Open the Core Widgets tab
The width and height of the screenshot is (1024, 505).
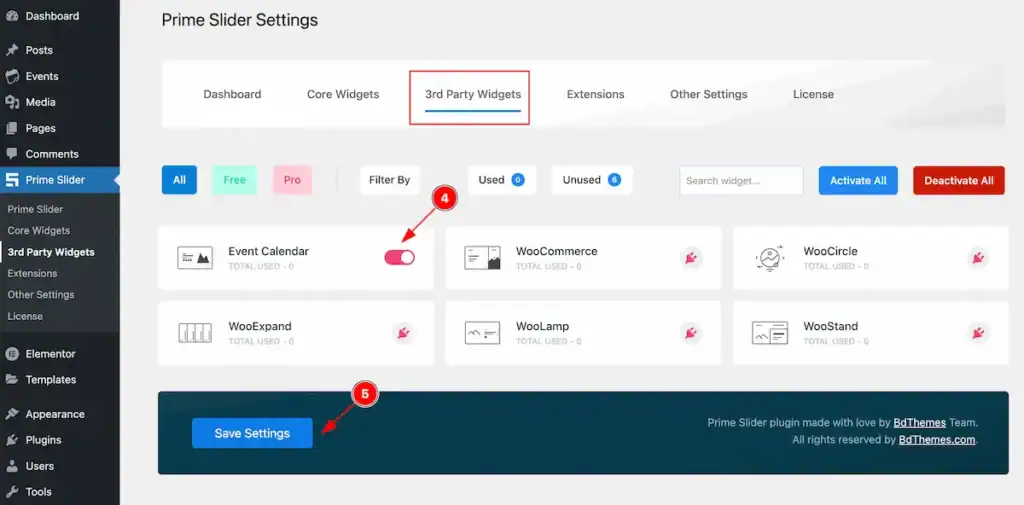(x=343, y=94)
